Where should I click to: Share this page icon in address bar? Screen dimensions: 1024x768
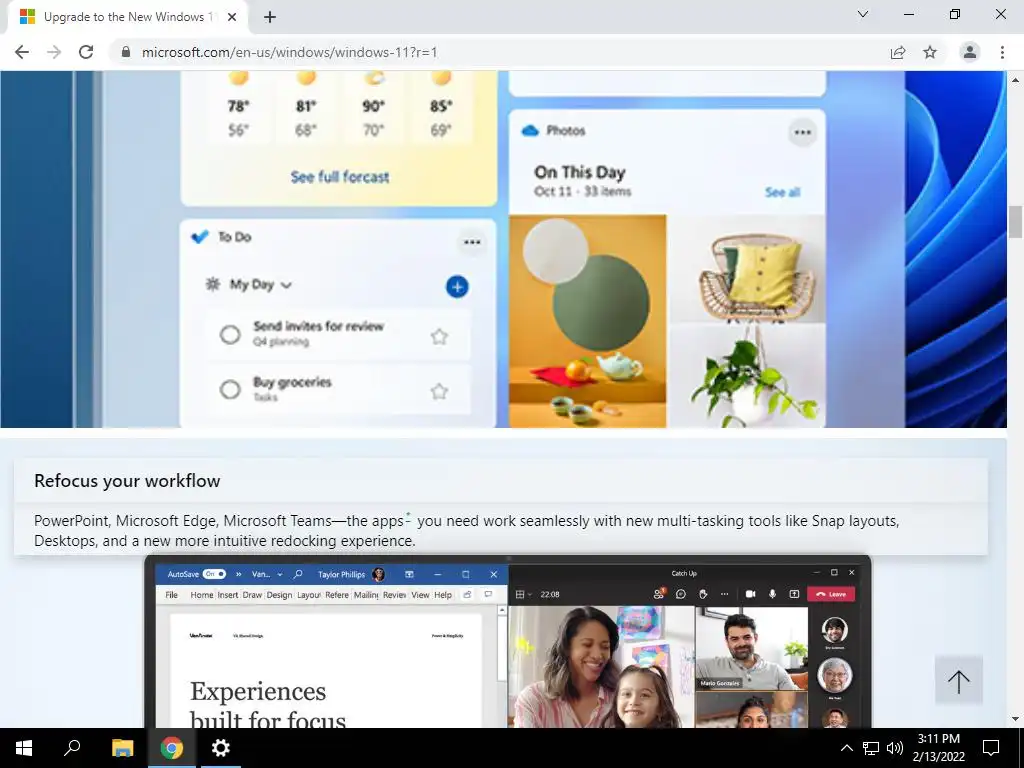898,52
